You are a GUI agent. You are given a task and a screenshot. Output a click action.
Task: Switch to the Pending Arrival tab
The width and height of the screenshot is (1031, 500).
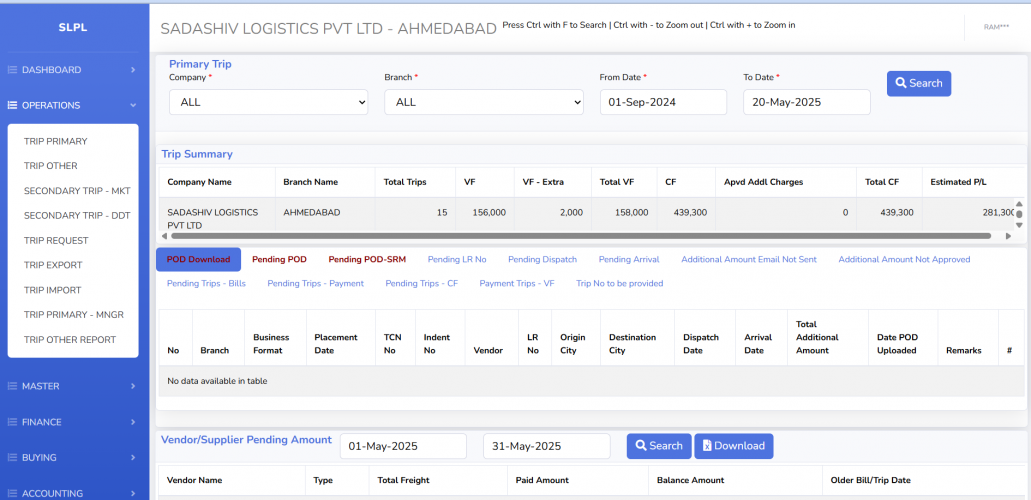click(629, 259)
